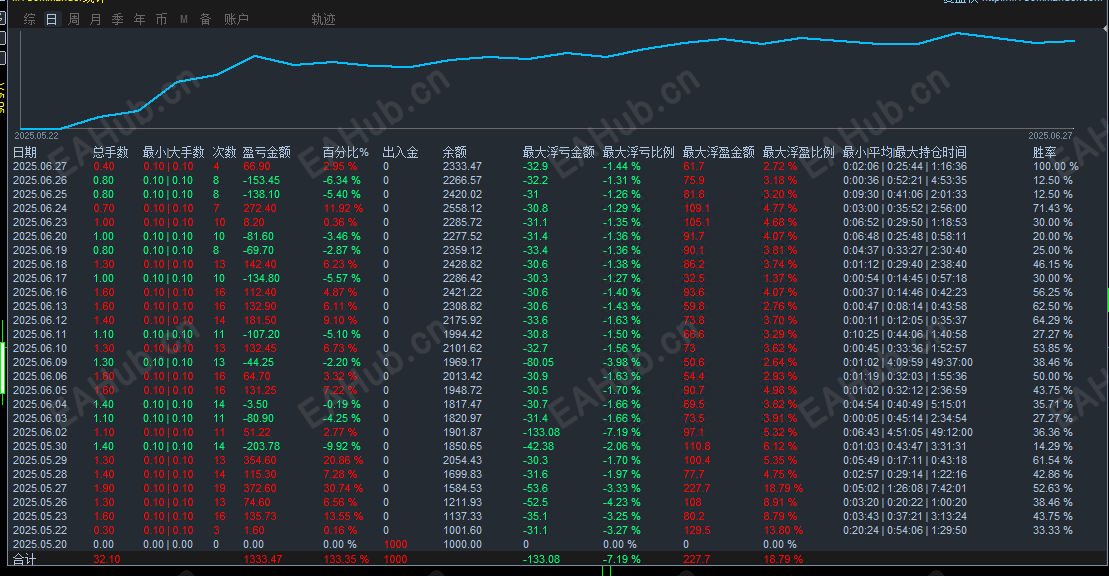Select the 2025.06.18 date cell
Screen dimensions: 1109x576
[40, 265]
